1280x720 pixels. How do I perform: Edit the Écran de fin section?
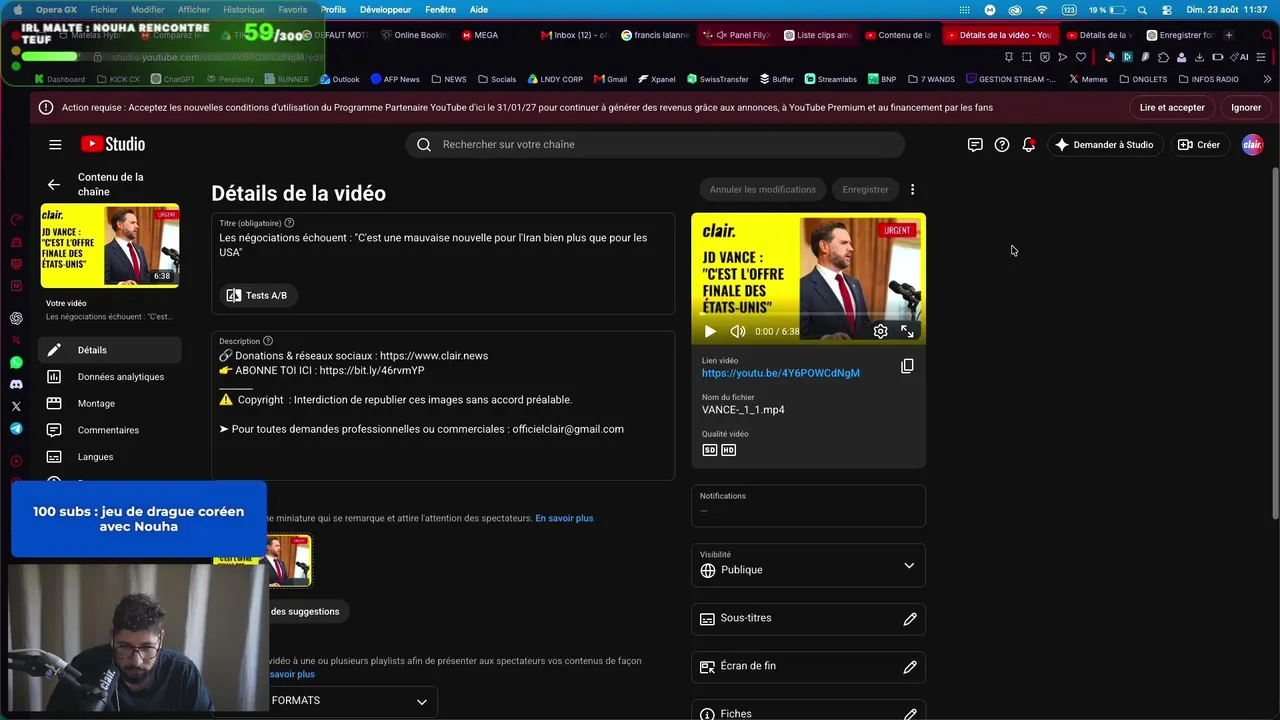pos(910,667)
